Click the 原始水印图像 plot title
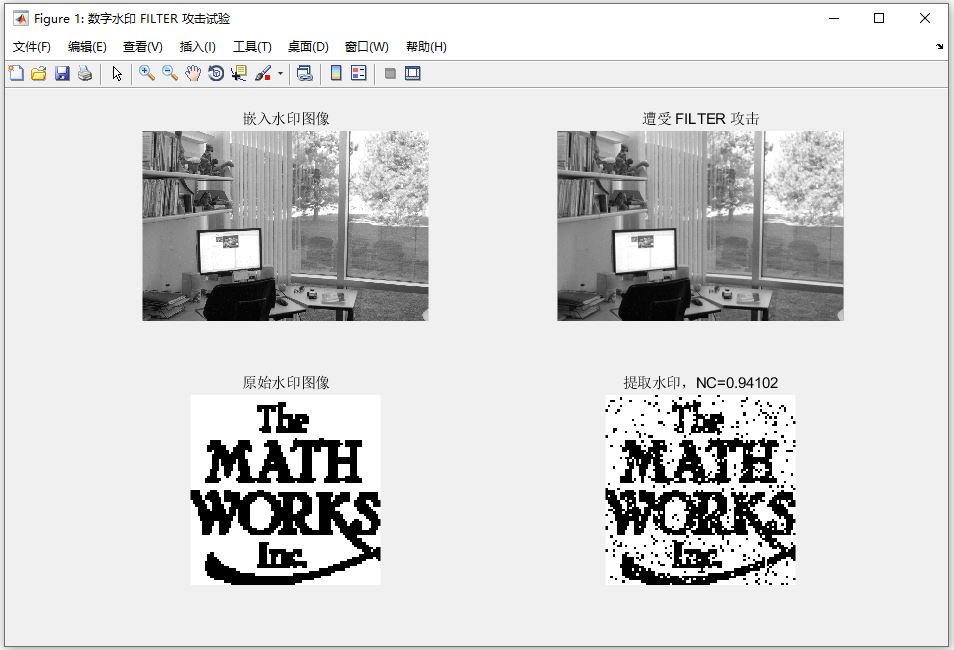The height and width of the screenshot is (650, 954). (286, 382)
